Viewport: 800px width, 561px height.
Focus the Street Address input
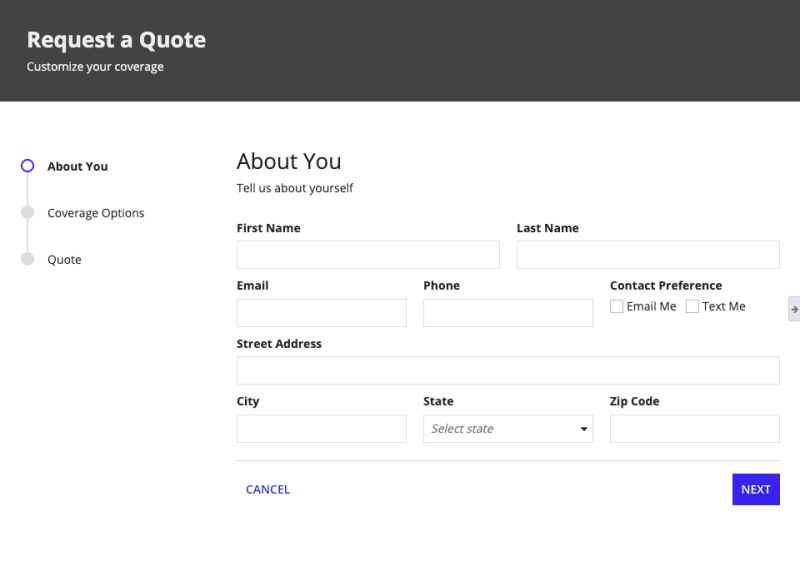click(508, 370)
